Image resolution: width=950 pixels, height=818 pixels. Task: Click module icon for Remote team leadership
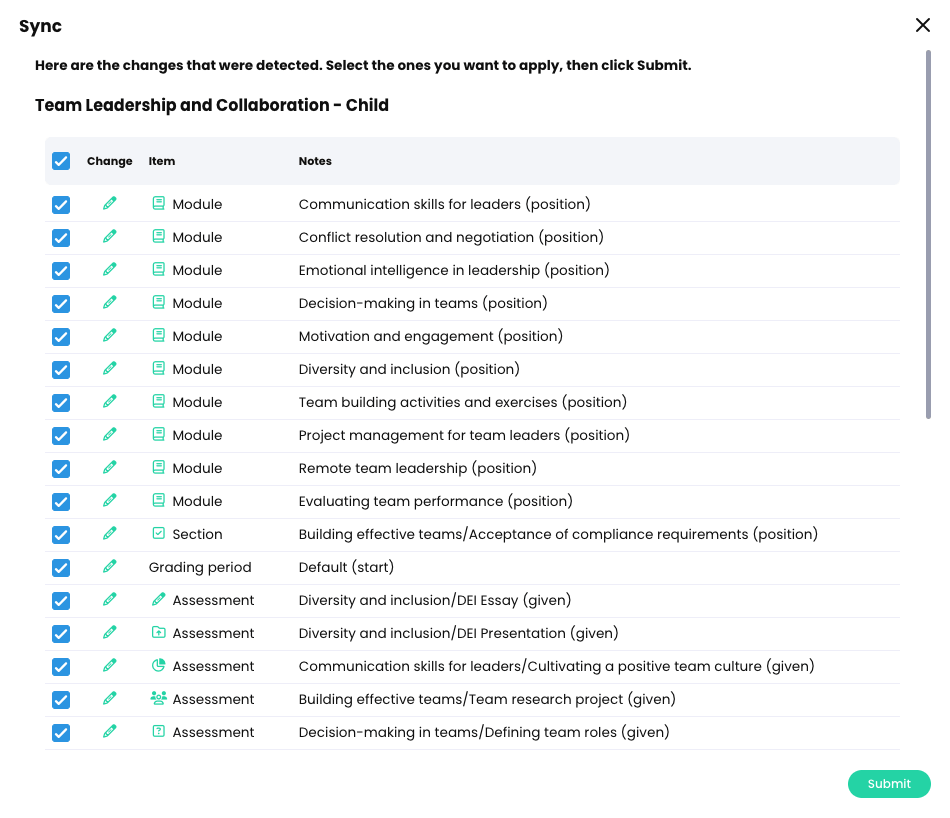click(158, 468)
